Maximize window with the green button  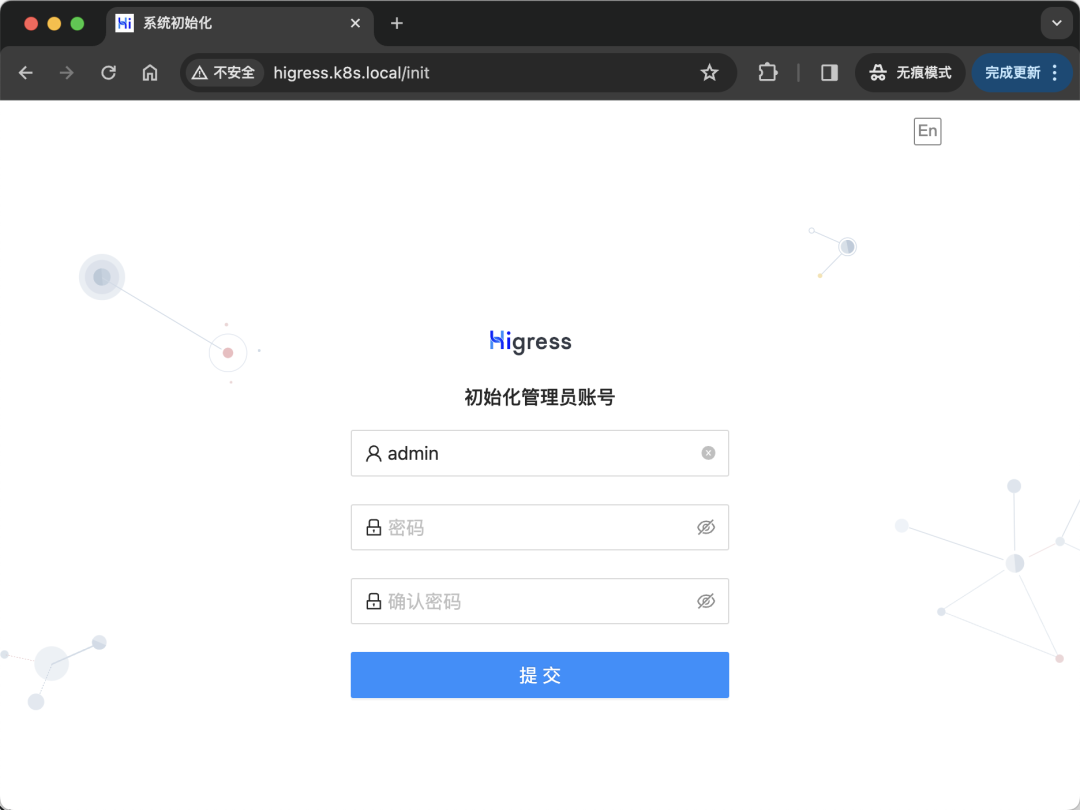77,23
